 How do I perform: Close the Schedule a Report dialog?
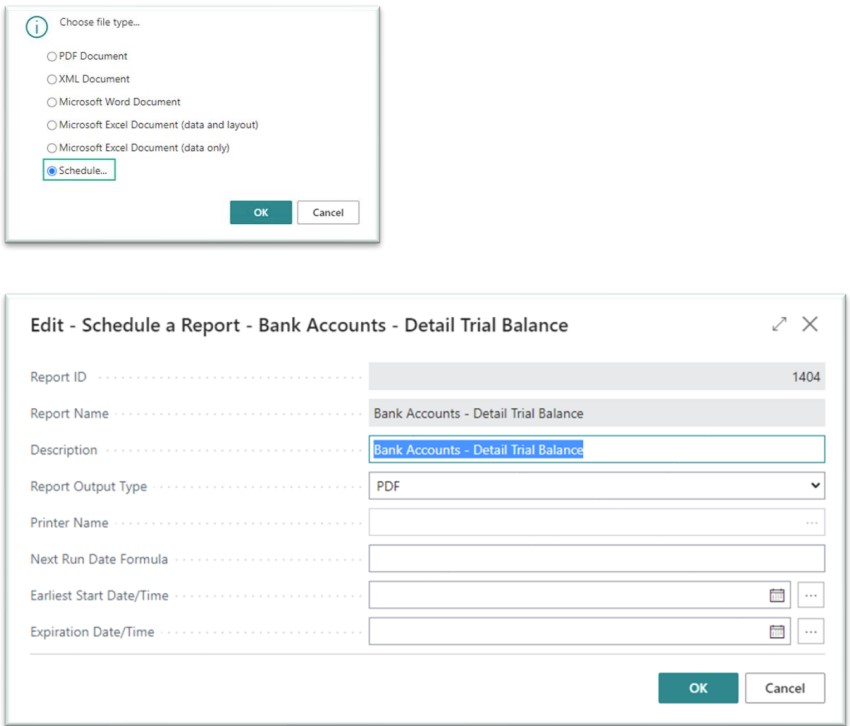click(810, 324)
